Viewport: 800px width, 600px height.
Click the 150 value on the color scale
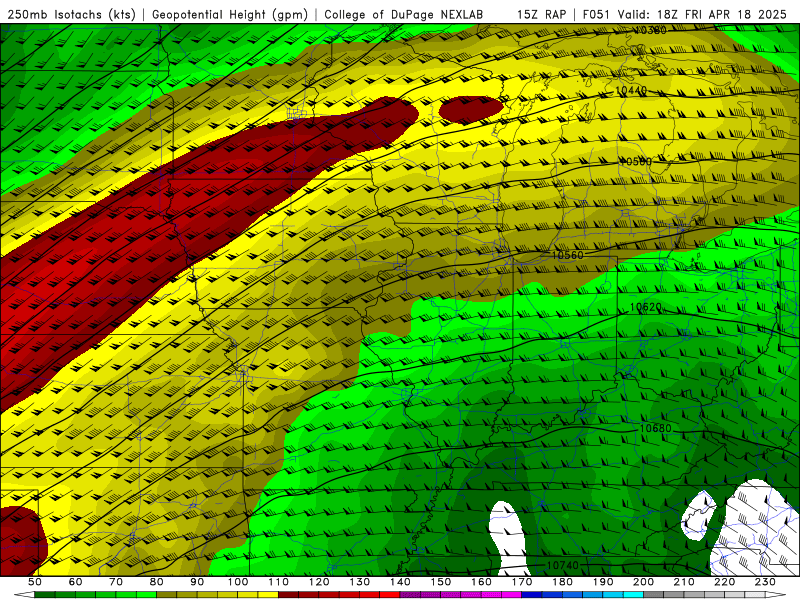point(440,582)
